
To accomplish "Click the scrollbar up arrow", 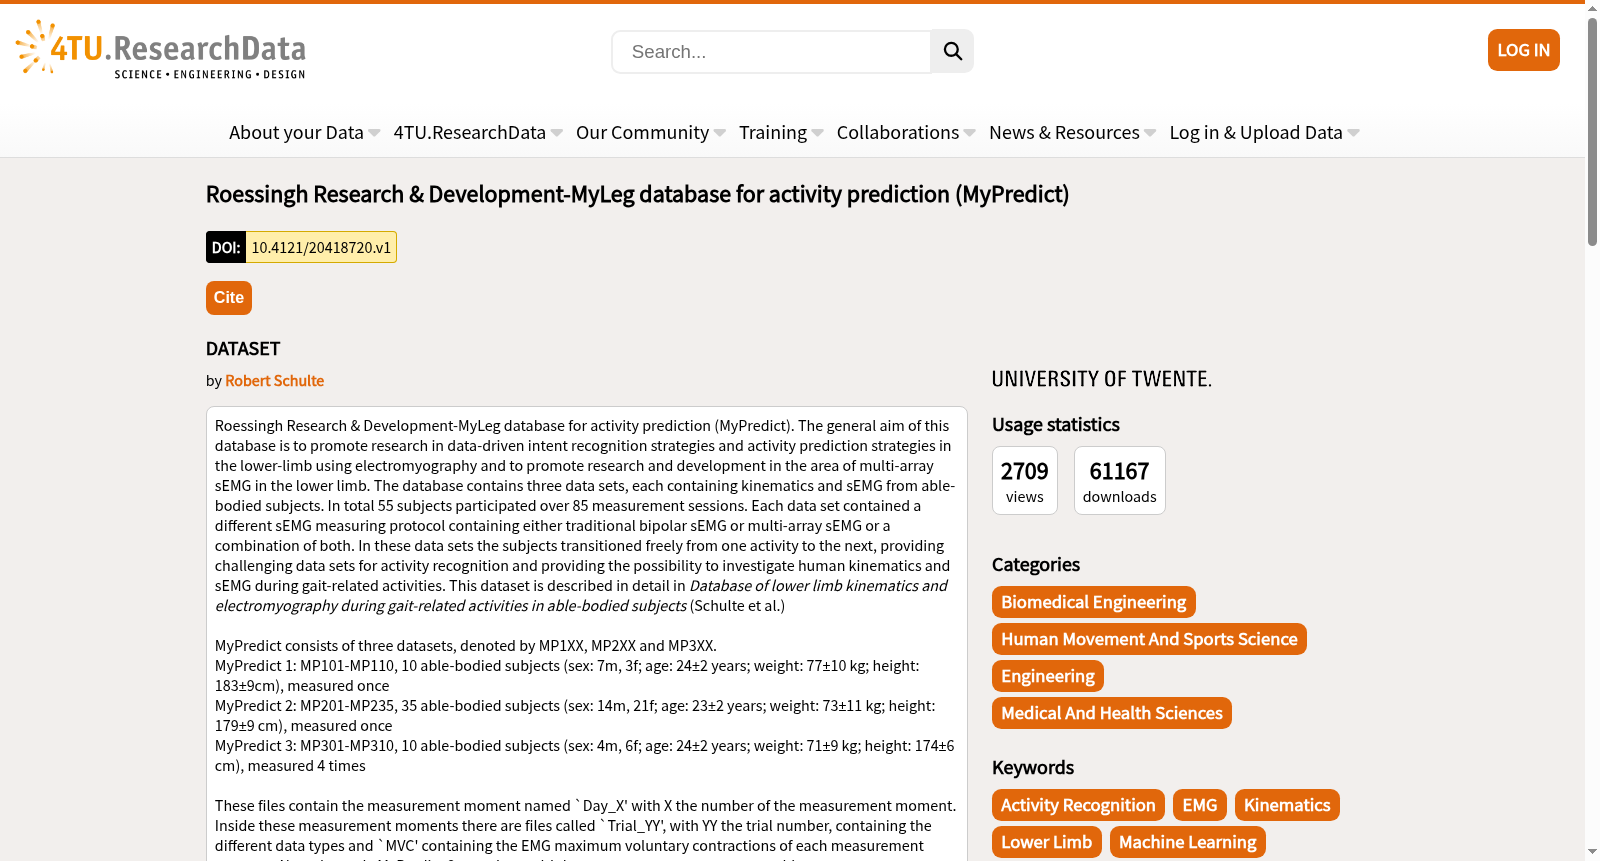I will pyautogui.click(x=1592, y=7).
